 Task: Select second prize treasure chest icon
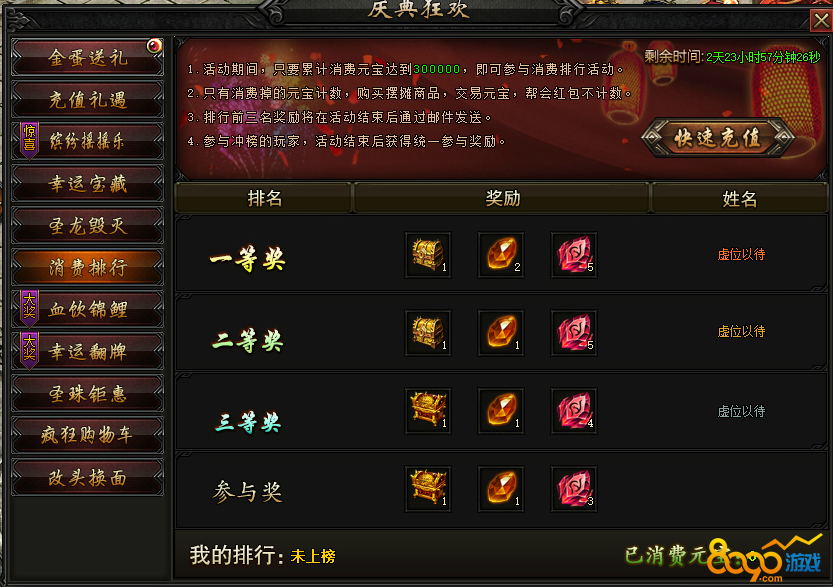428,333
